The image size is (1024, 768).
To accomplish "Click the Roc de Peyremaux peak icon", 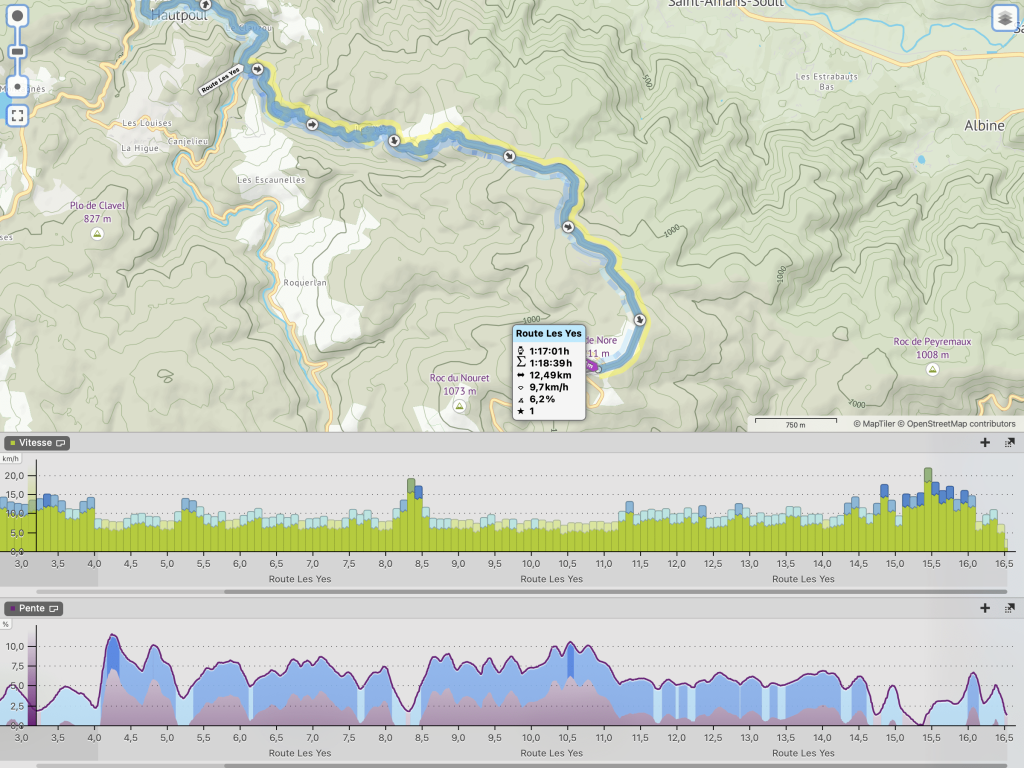I will tap(932, 369).
